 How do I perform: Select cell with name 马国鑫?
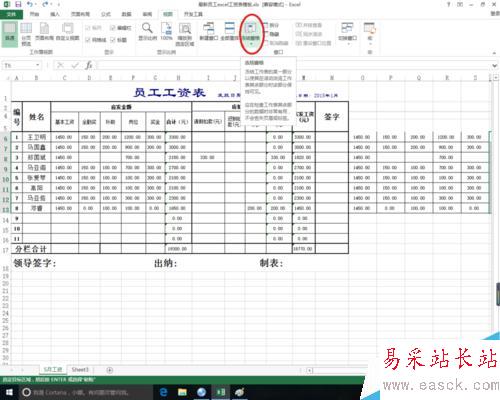(x=37, y=147)
